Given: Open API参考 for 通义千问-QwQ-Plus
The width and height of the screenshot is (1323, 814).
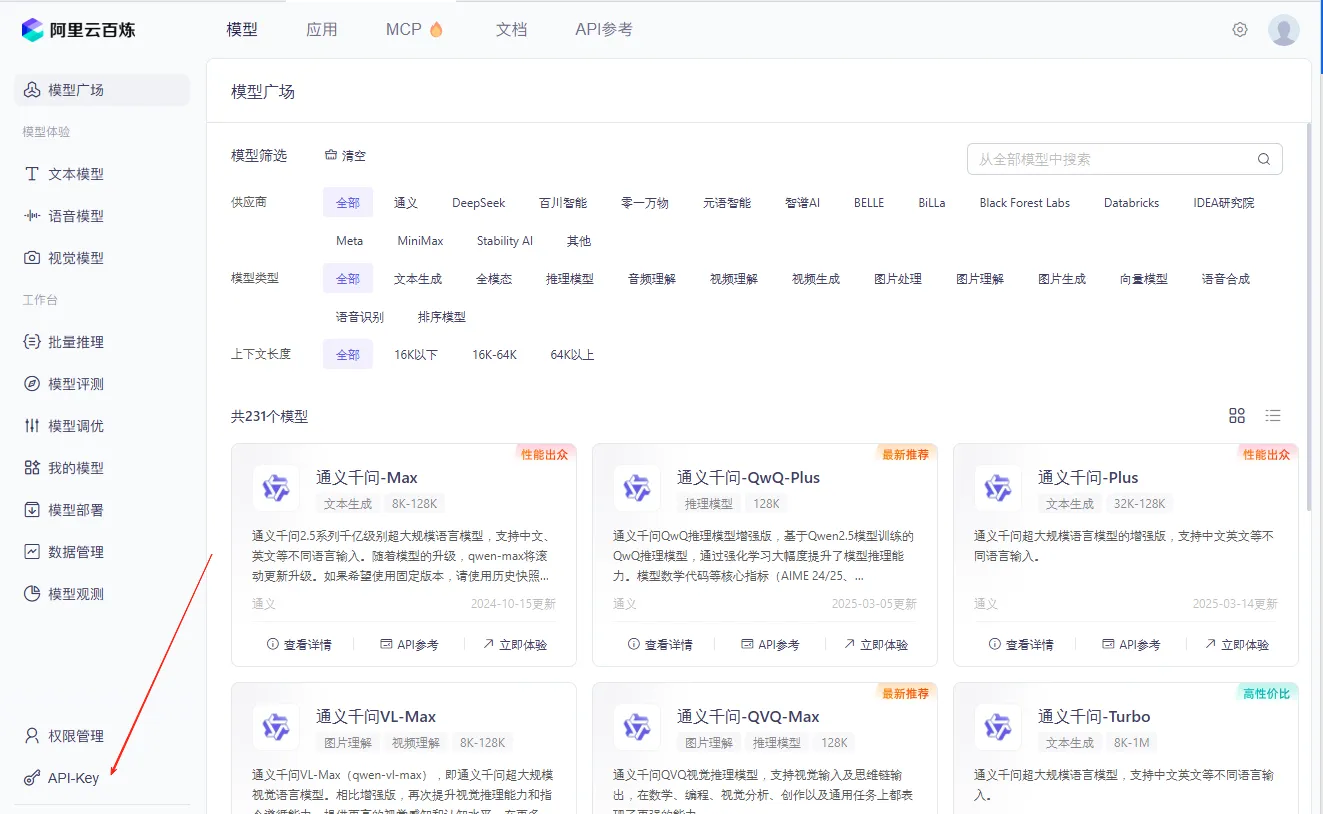Looking at the screenshot, I should 770,645.
